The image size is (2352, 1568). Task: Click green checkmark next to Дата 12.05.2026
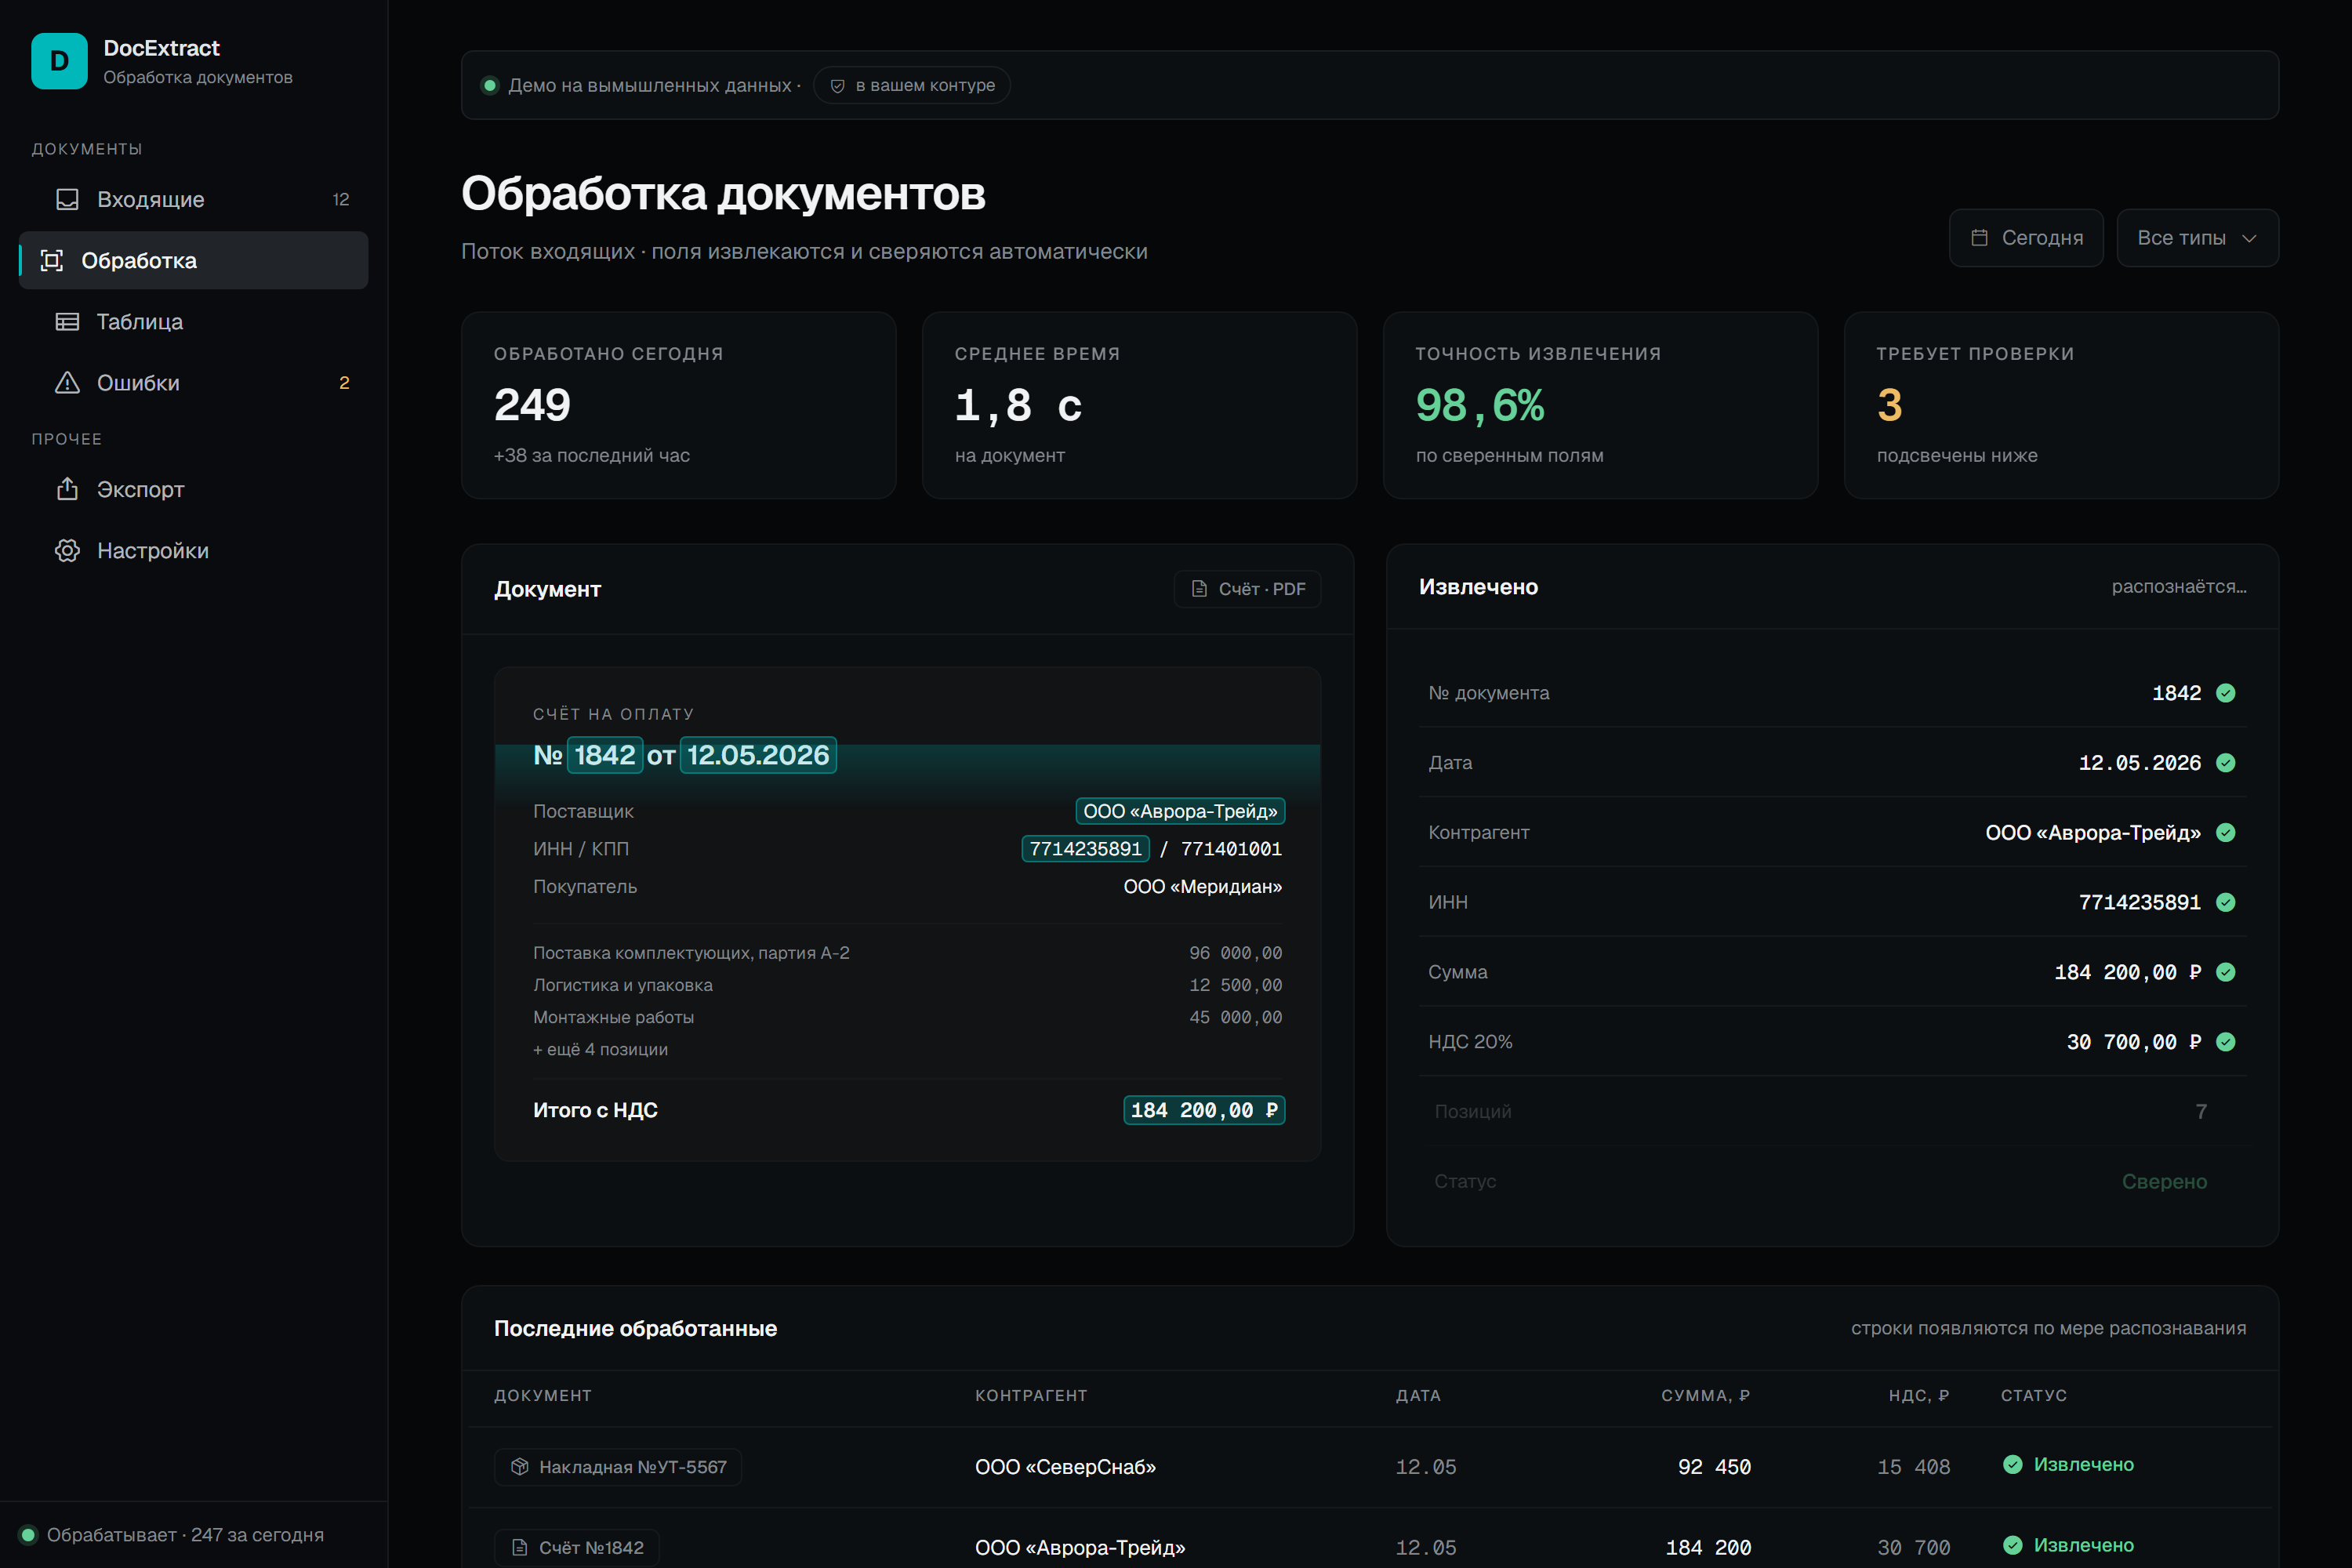point(2225,763)
